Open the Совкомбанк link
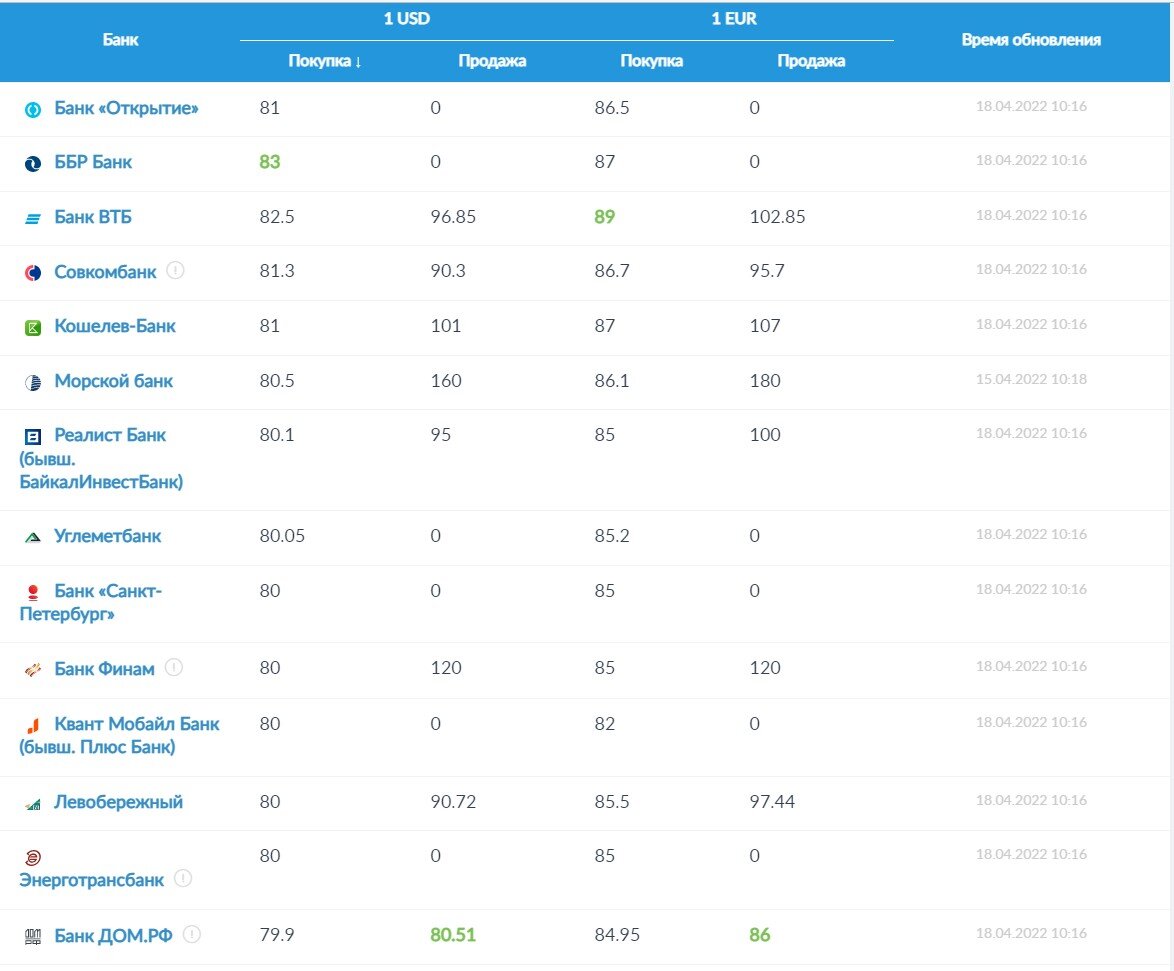The height and width of the screenshot is (971, 1174). point(105,272)
